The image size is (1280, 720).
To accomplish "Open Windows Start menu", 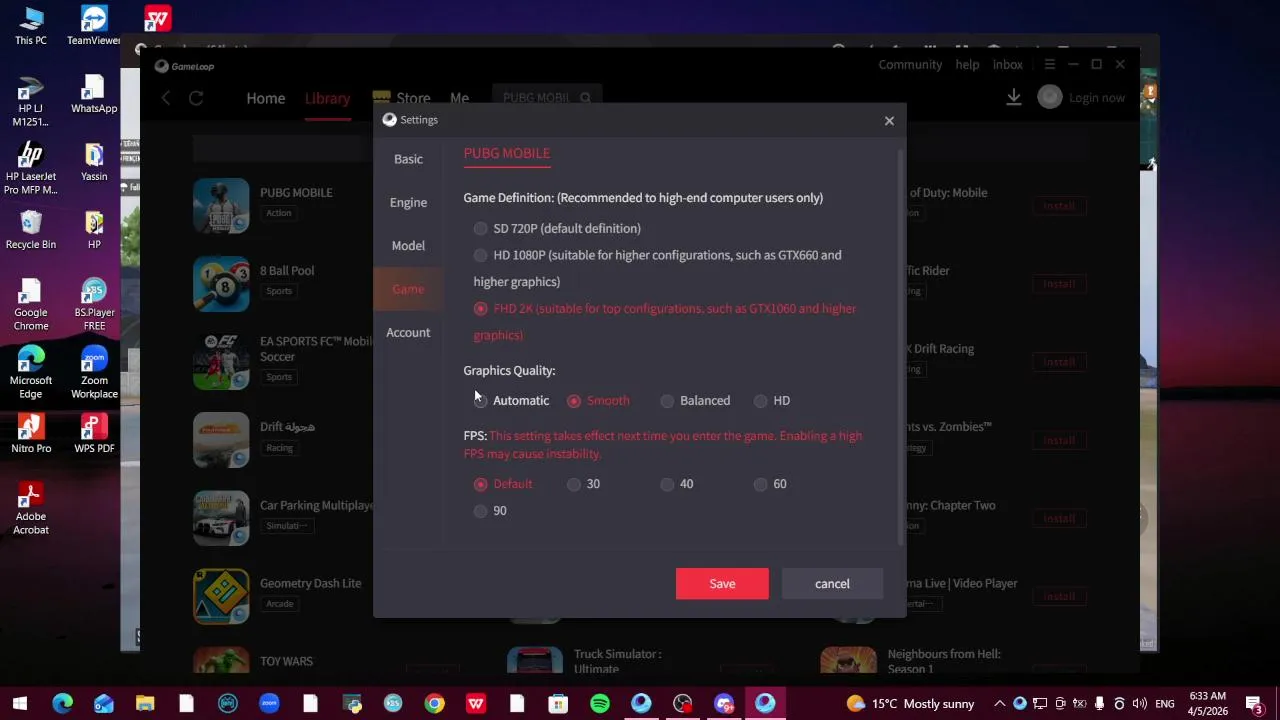I will (x=20, y=703).
